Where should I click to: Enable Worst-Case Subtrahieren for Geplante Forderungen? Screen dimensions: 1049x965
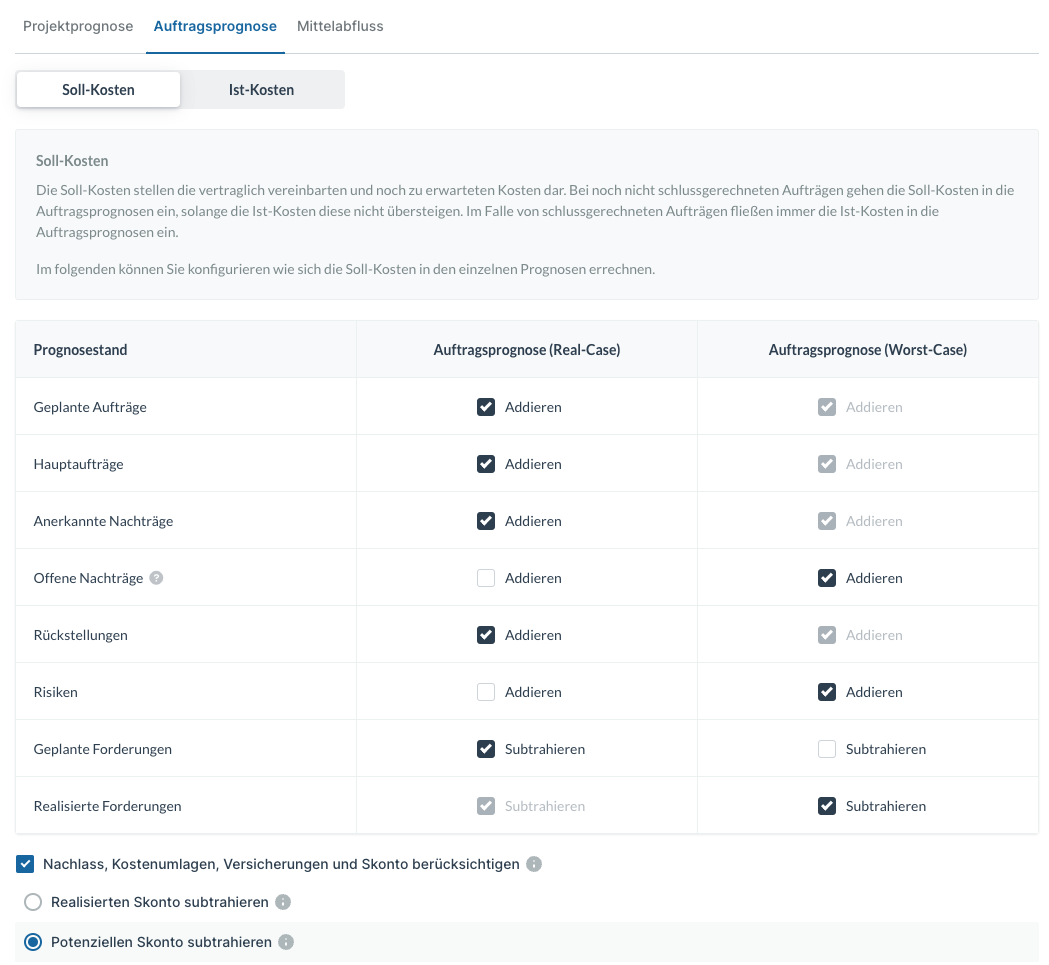tap(827, 749)
